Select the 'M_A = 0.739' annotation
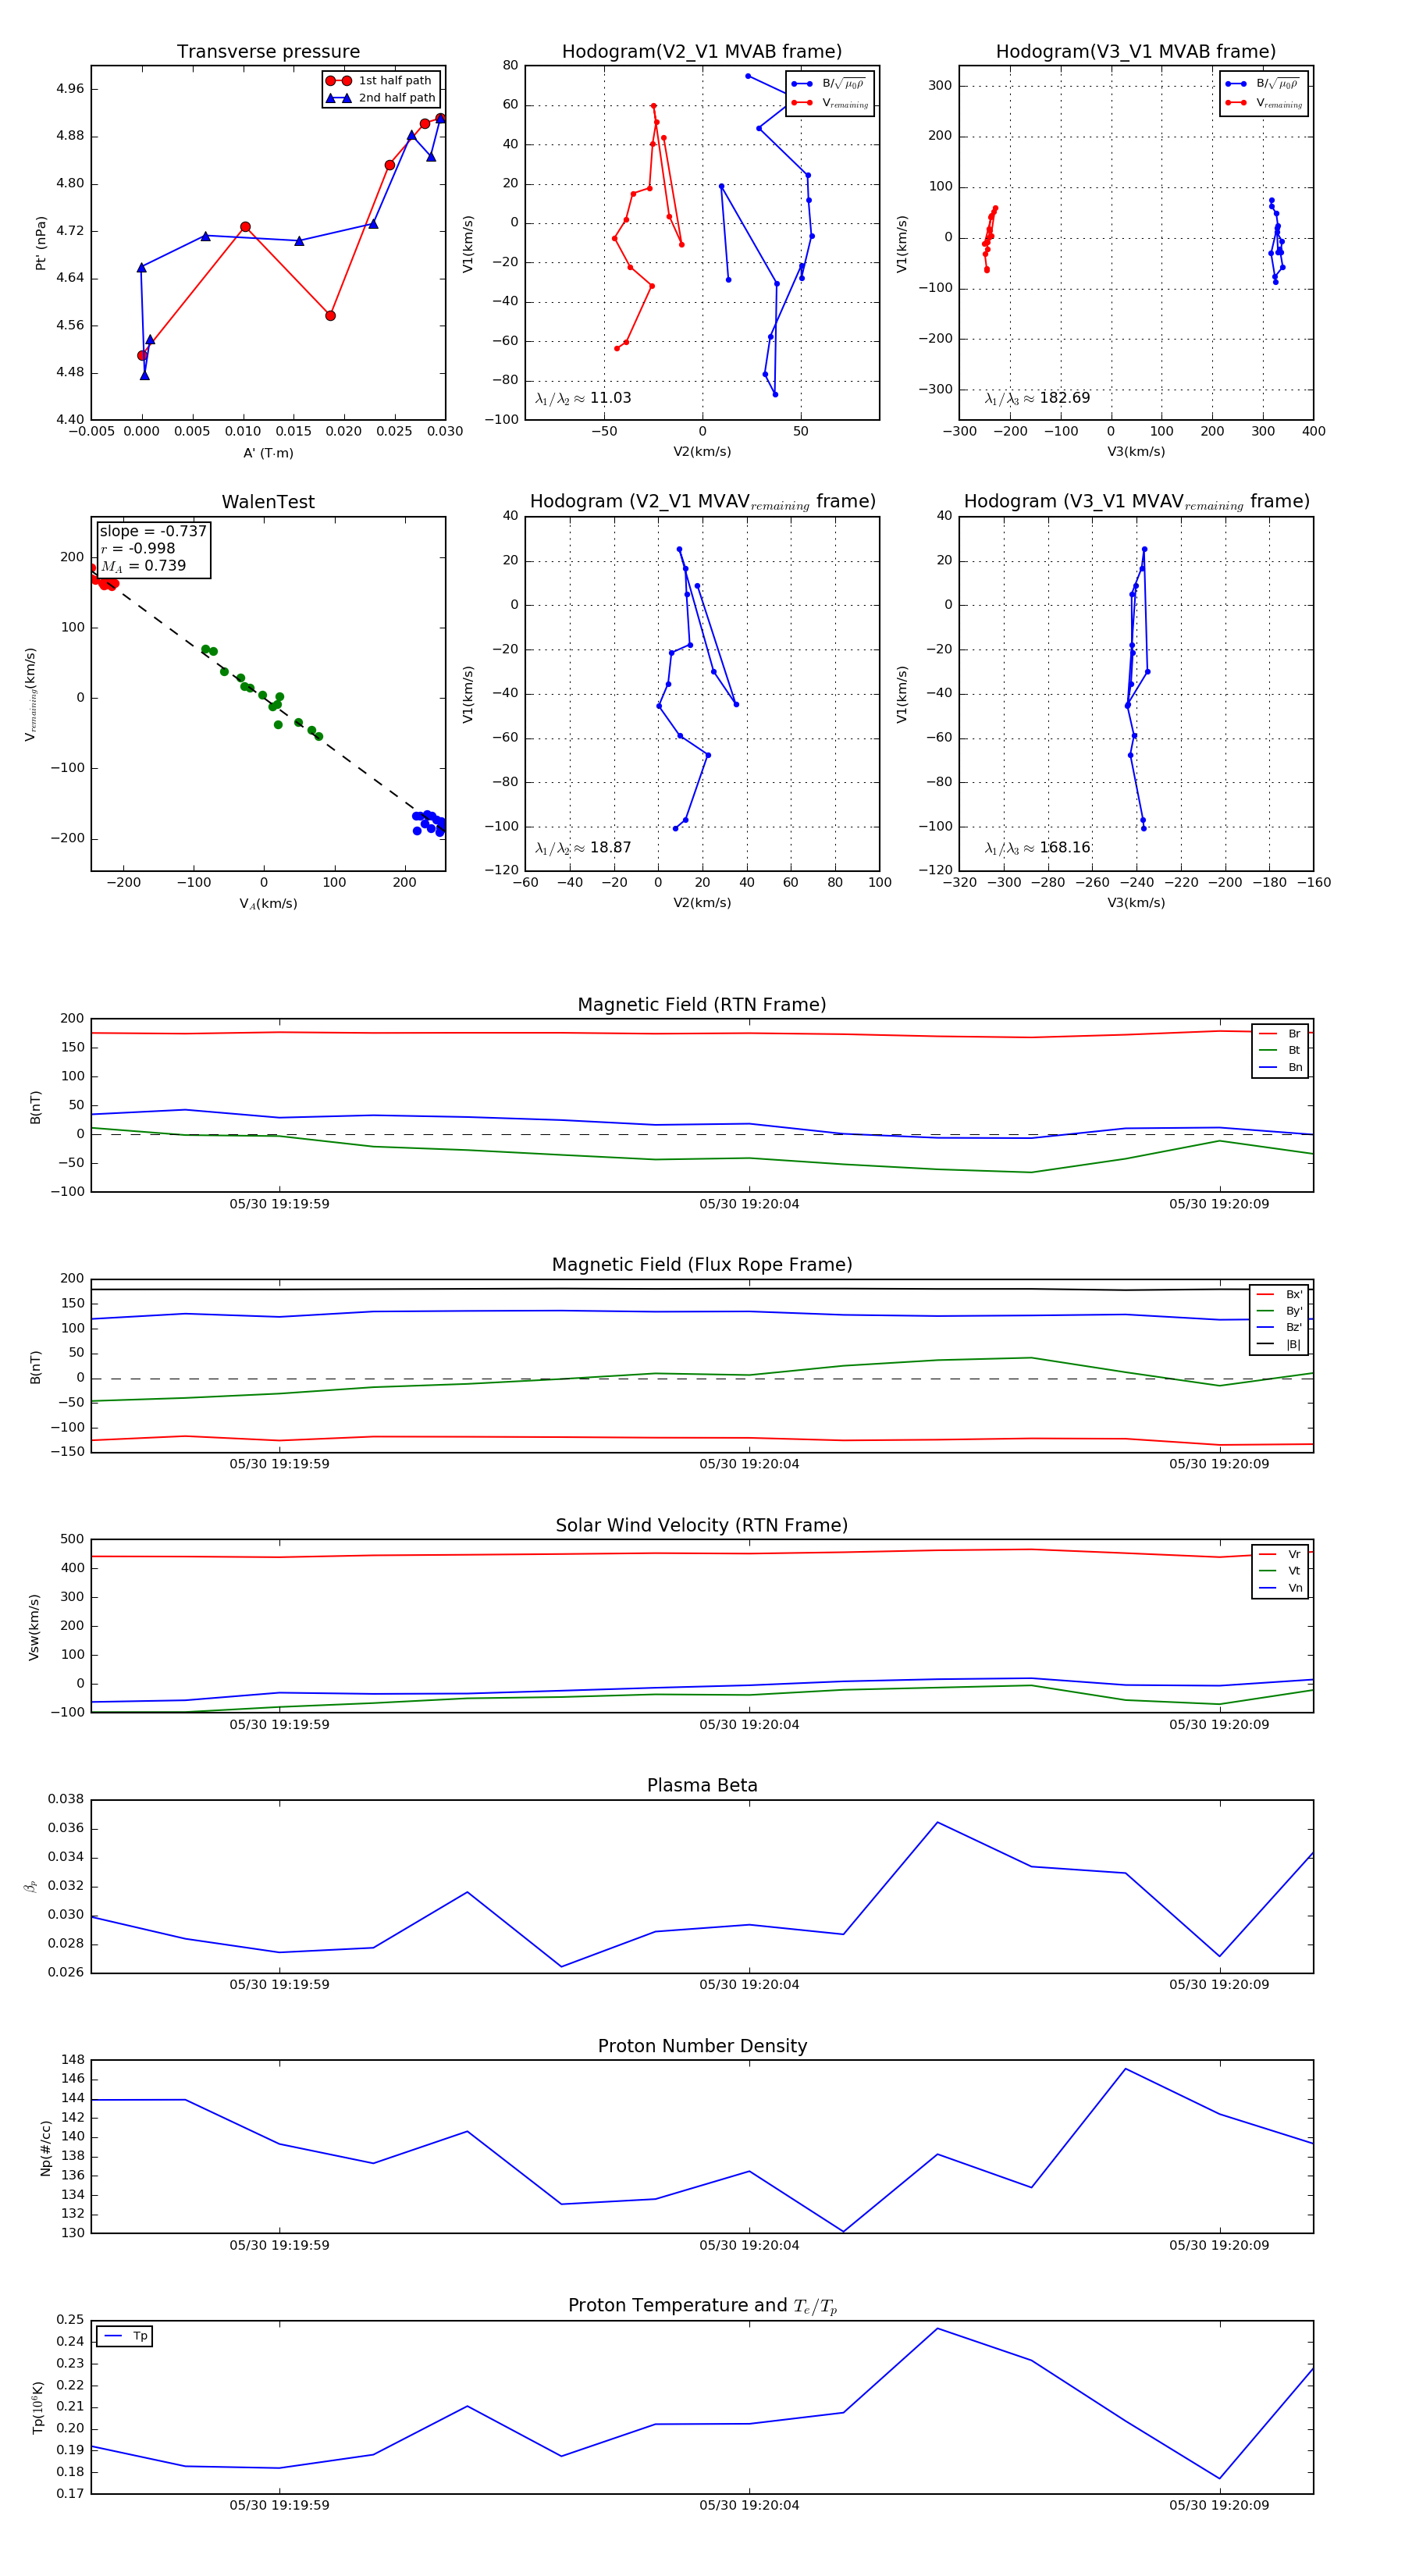Image resolution: width=1405 pixels, height=2576 pixels. (143, 566)
